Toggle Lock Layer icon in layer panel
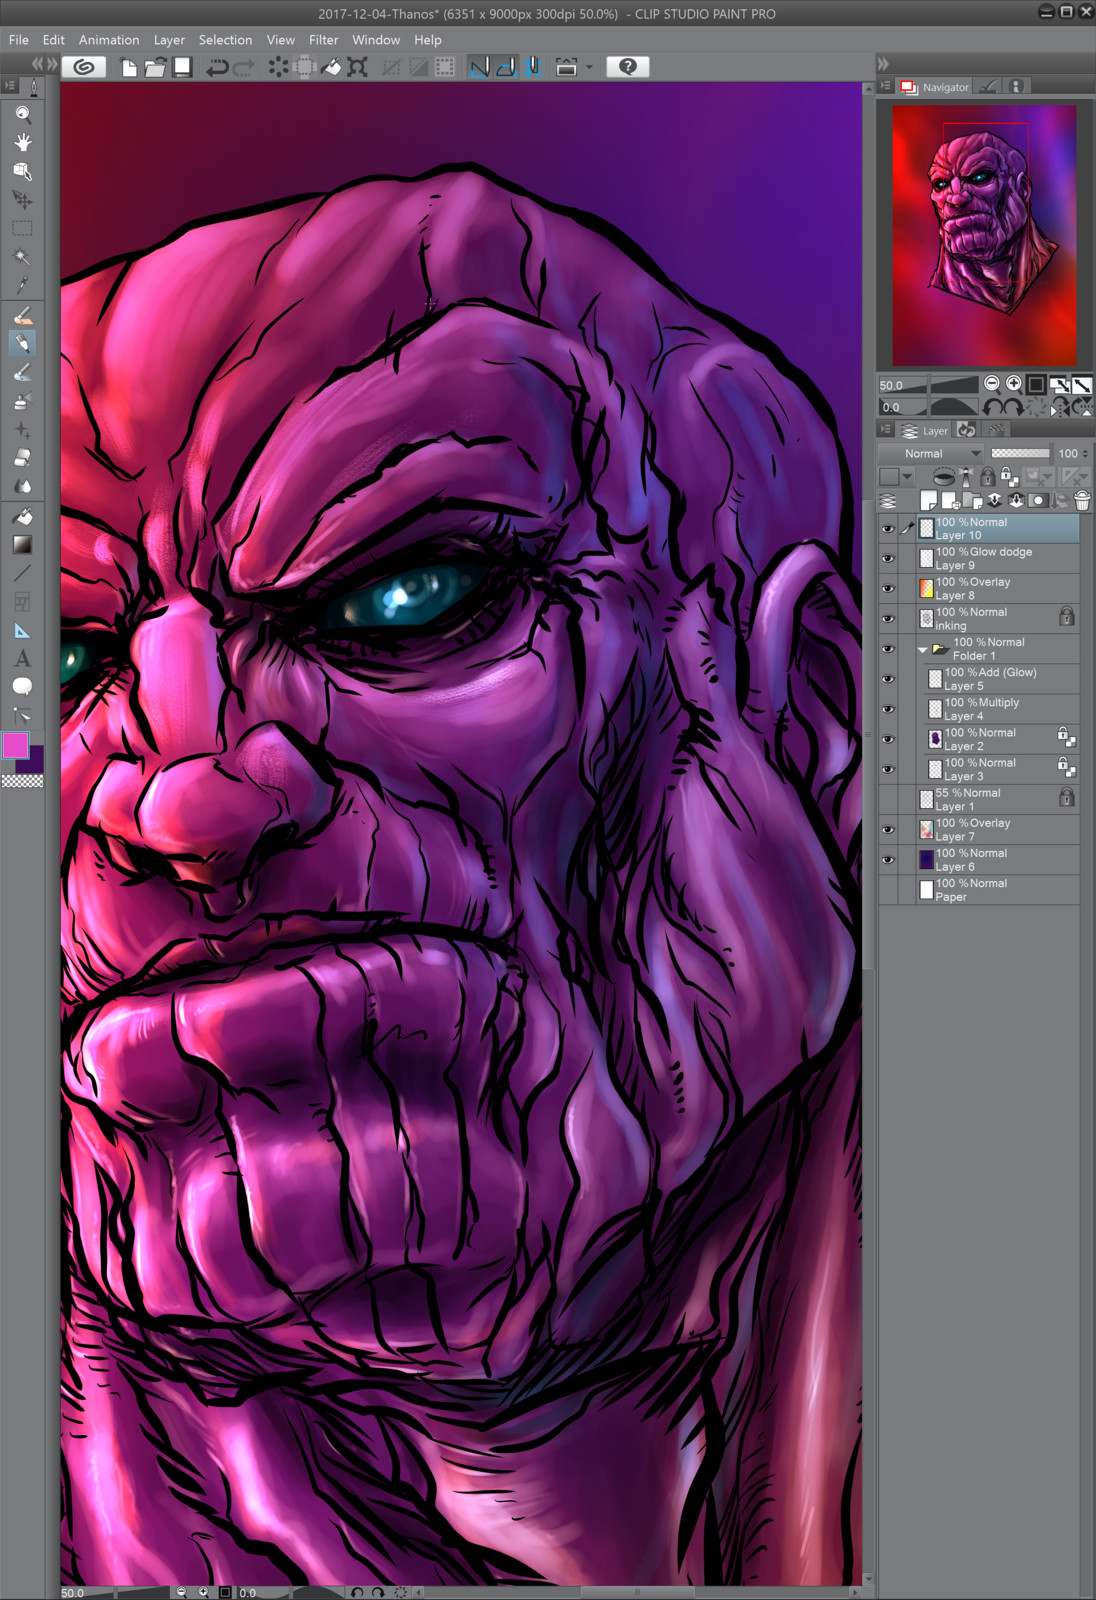This screenshot has width=1096, height=1600. (988, 477)
